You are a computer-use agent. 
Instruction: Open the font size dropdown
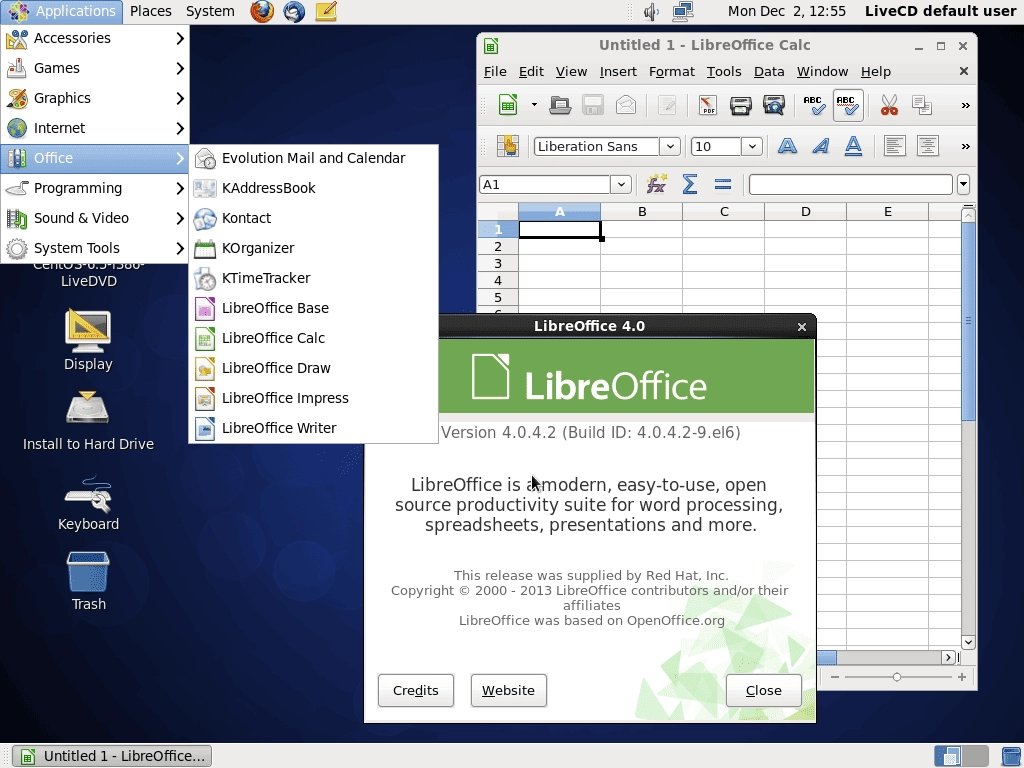click(752, 146)
